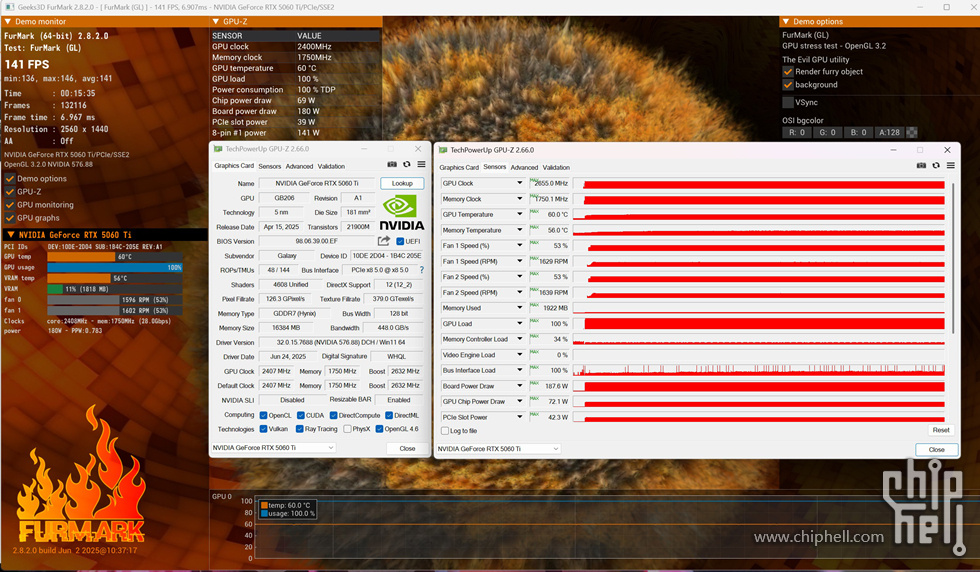Click Close button in Sensors window
980x572 pixels.
pos(936,449)
